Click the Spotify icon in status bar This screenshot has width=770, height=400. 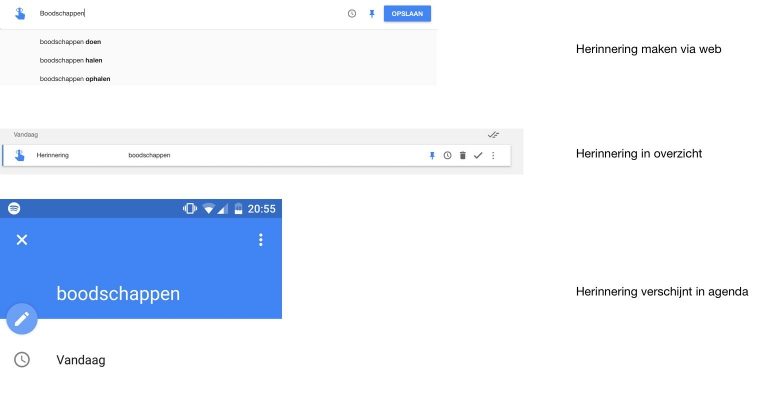(x=14, y=209)
